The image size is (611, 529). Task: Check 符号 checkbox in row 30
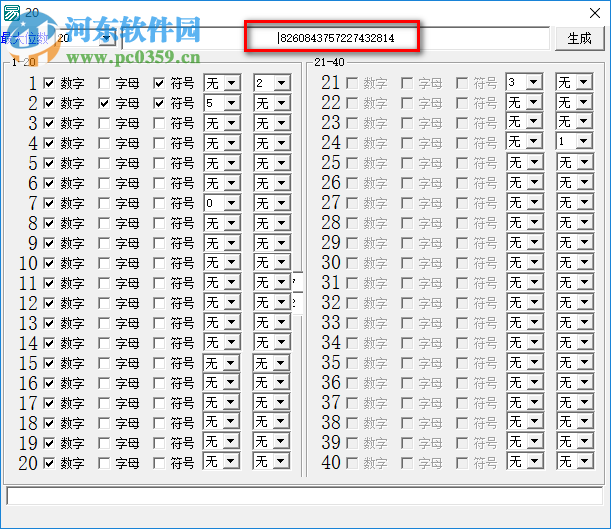[462, 263]
